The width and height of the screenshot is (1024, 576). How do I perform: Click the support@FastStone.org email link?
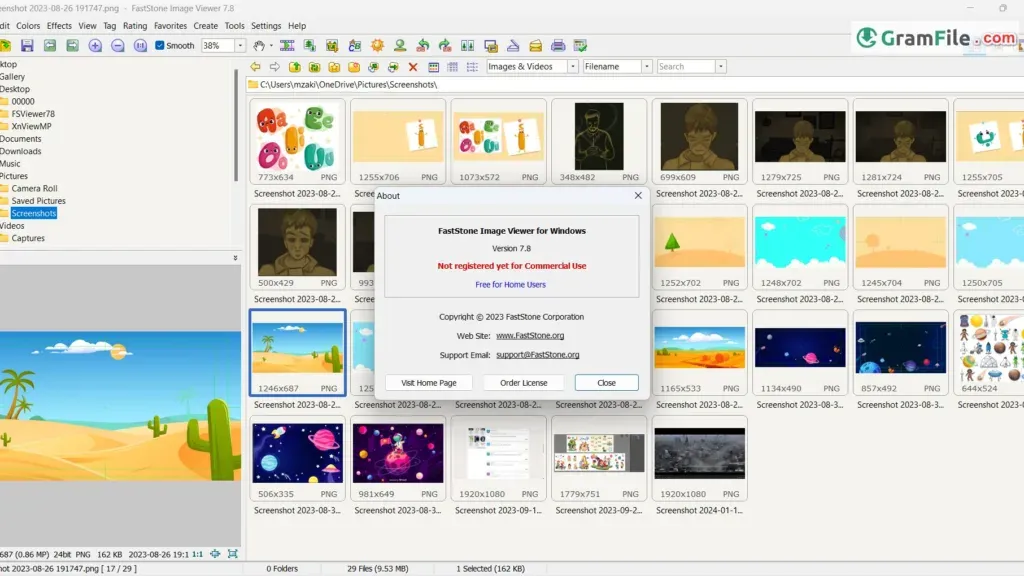537,355
